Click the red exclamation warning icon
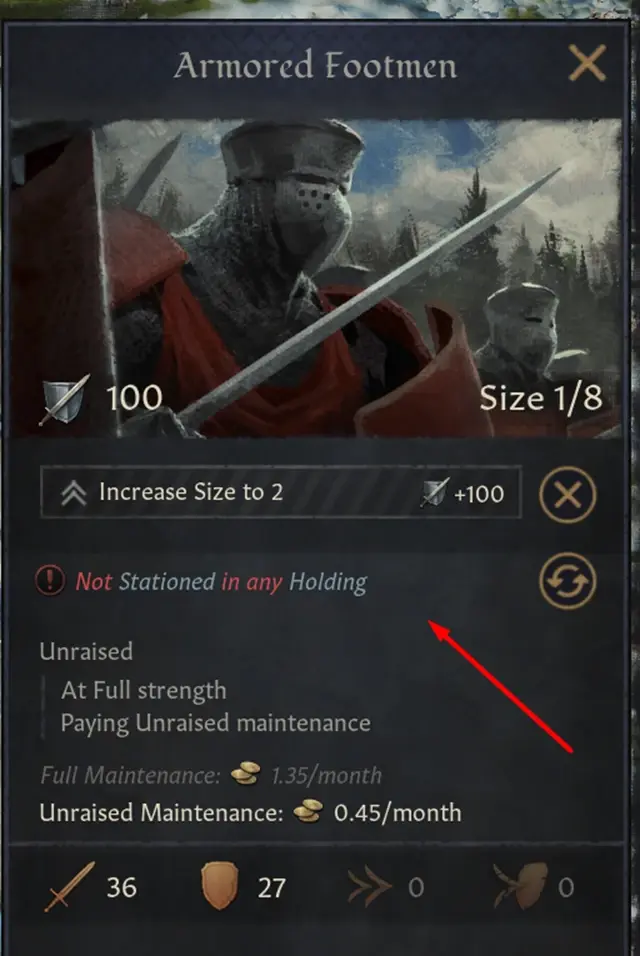 tap(50, 580)
